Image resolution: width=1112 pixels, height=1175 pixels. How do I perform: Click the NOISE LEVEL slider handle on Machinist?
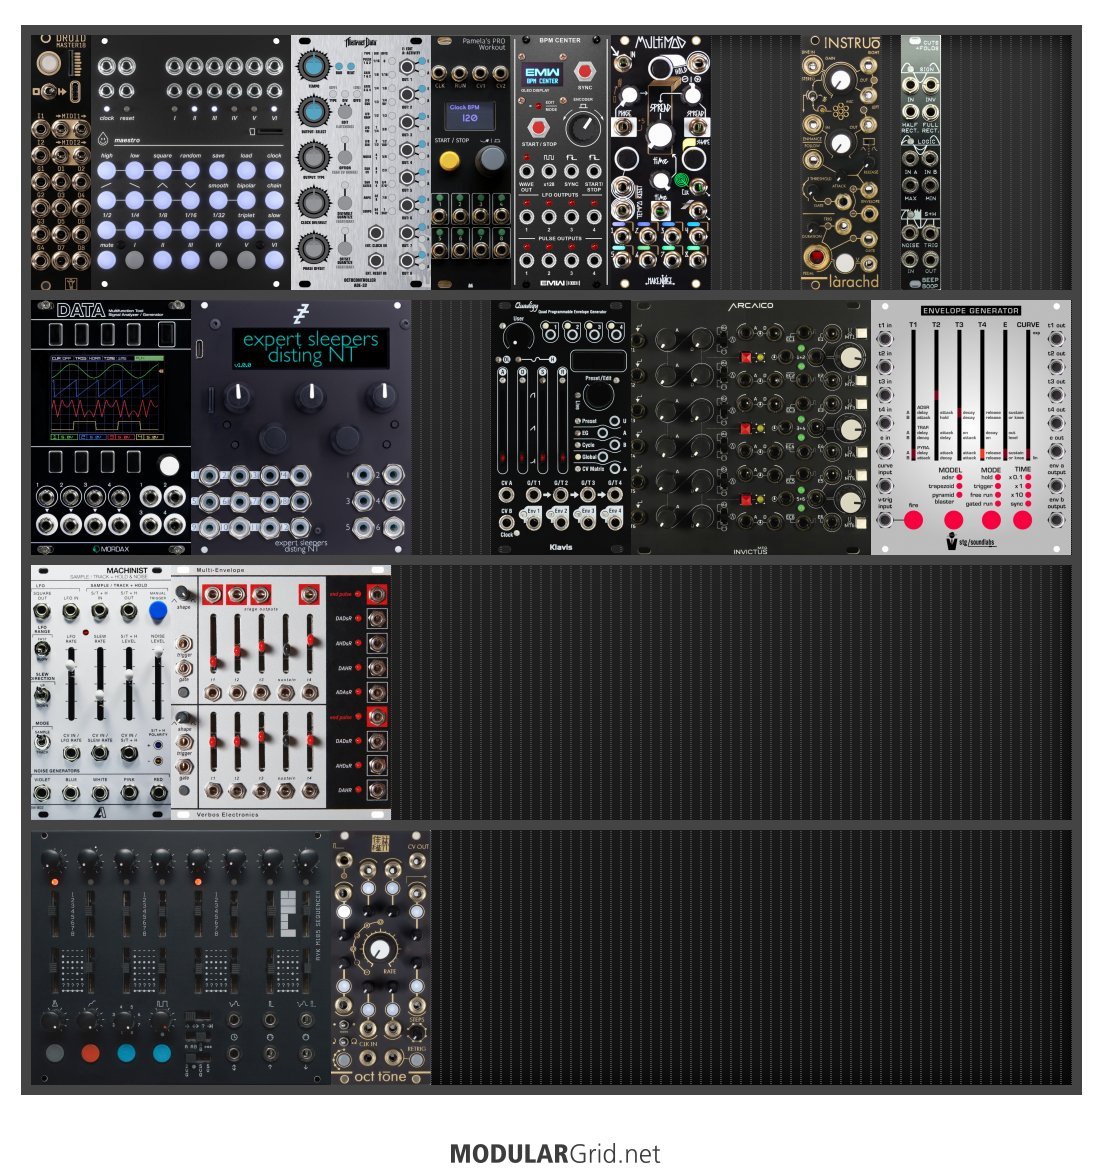point(157,653)
